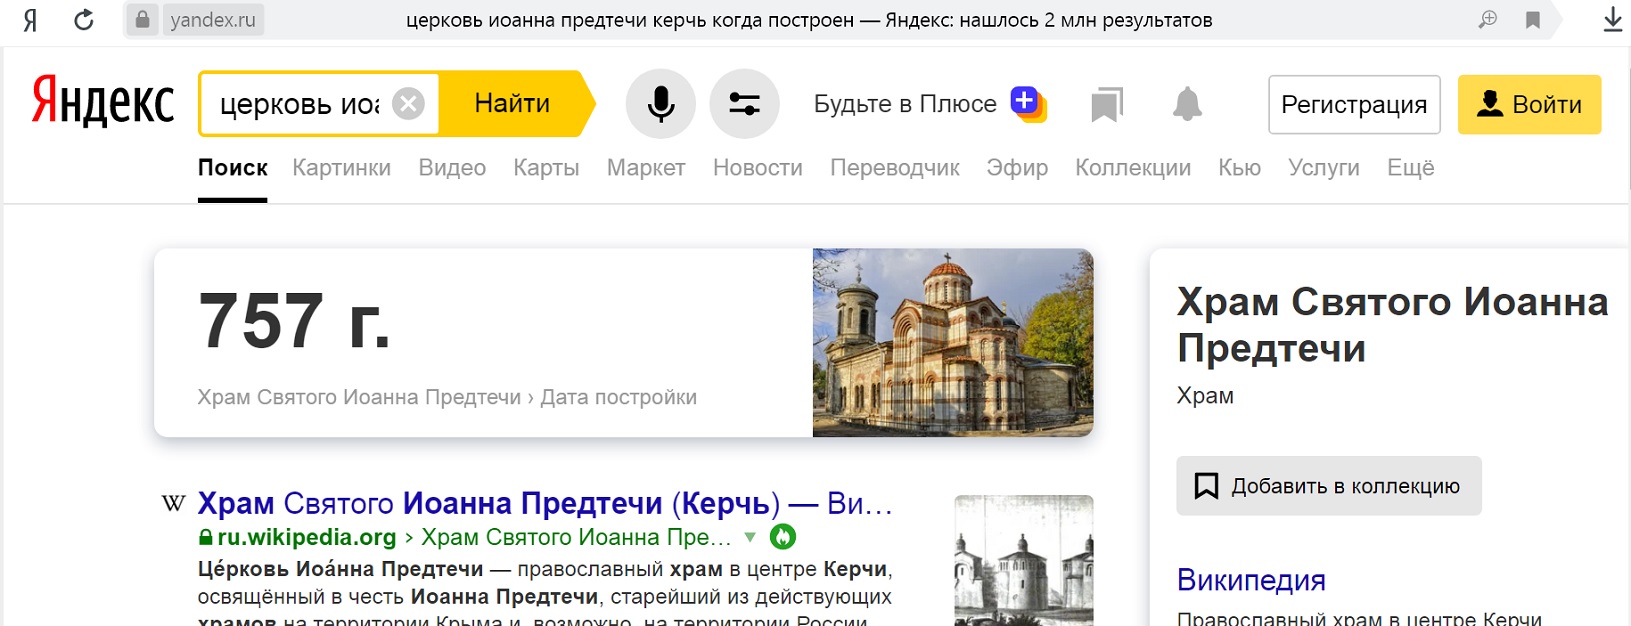1631x626 pixels.
Task: Click the Yandex Plus badge icon
Action: 1028,103
